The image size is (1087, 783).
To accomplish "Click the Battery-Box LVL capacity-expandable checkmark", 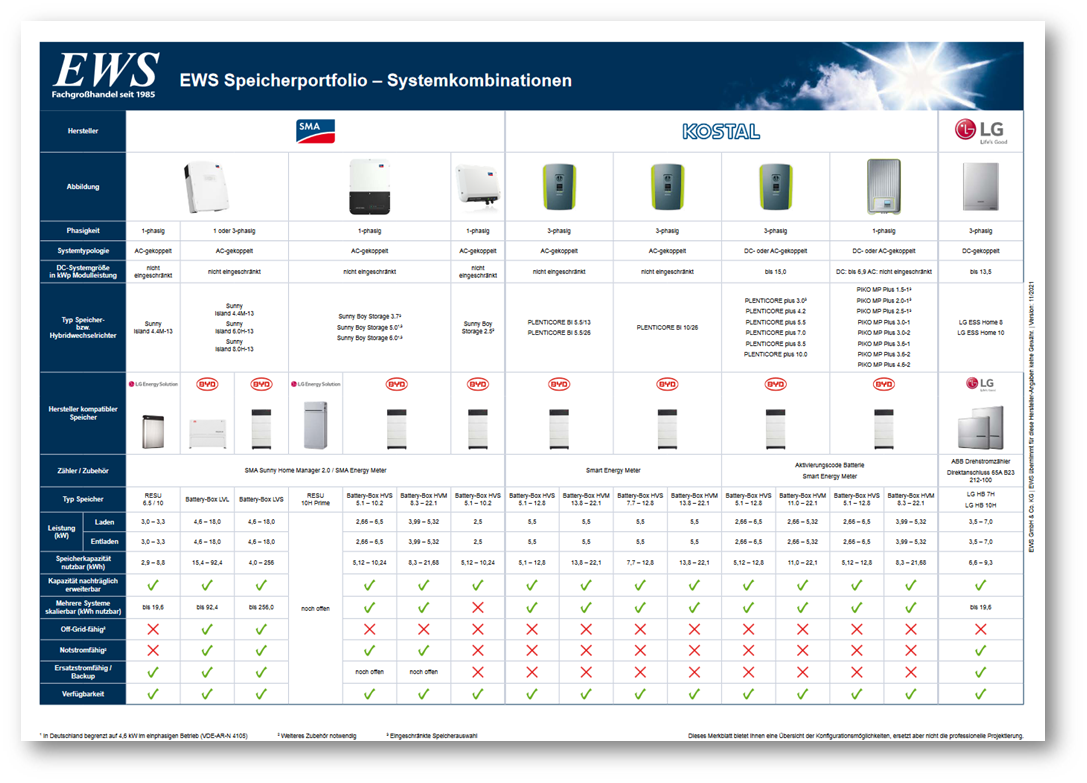I will 207,585.
